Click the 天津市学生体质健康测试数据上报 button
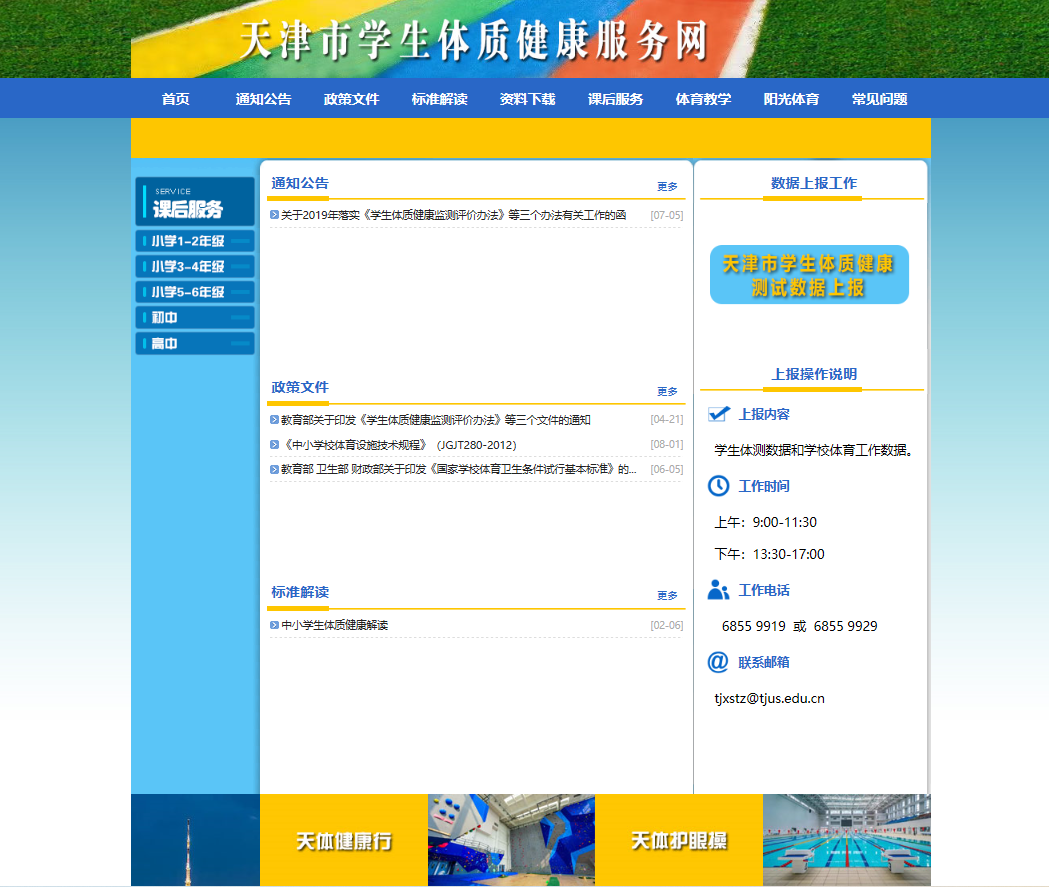The width and height of the screenshot is (1049, 887). click(x=809, y=275)
